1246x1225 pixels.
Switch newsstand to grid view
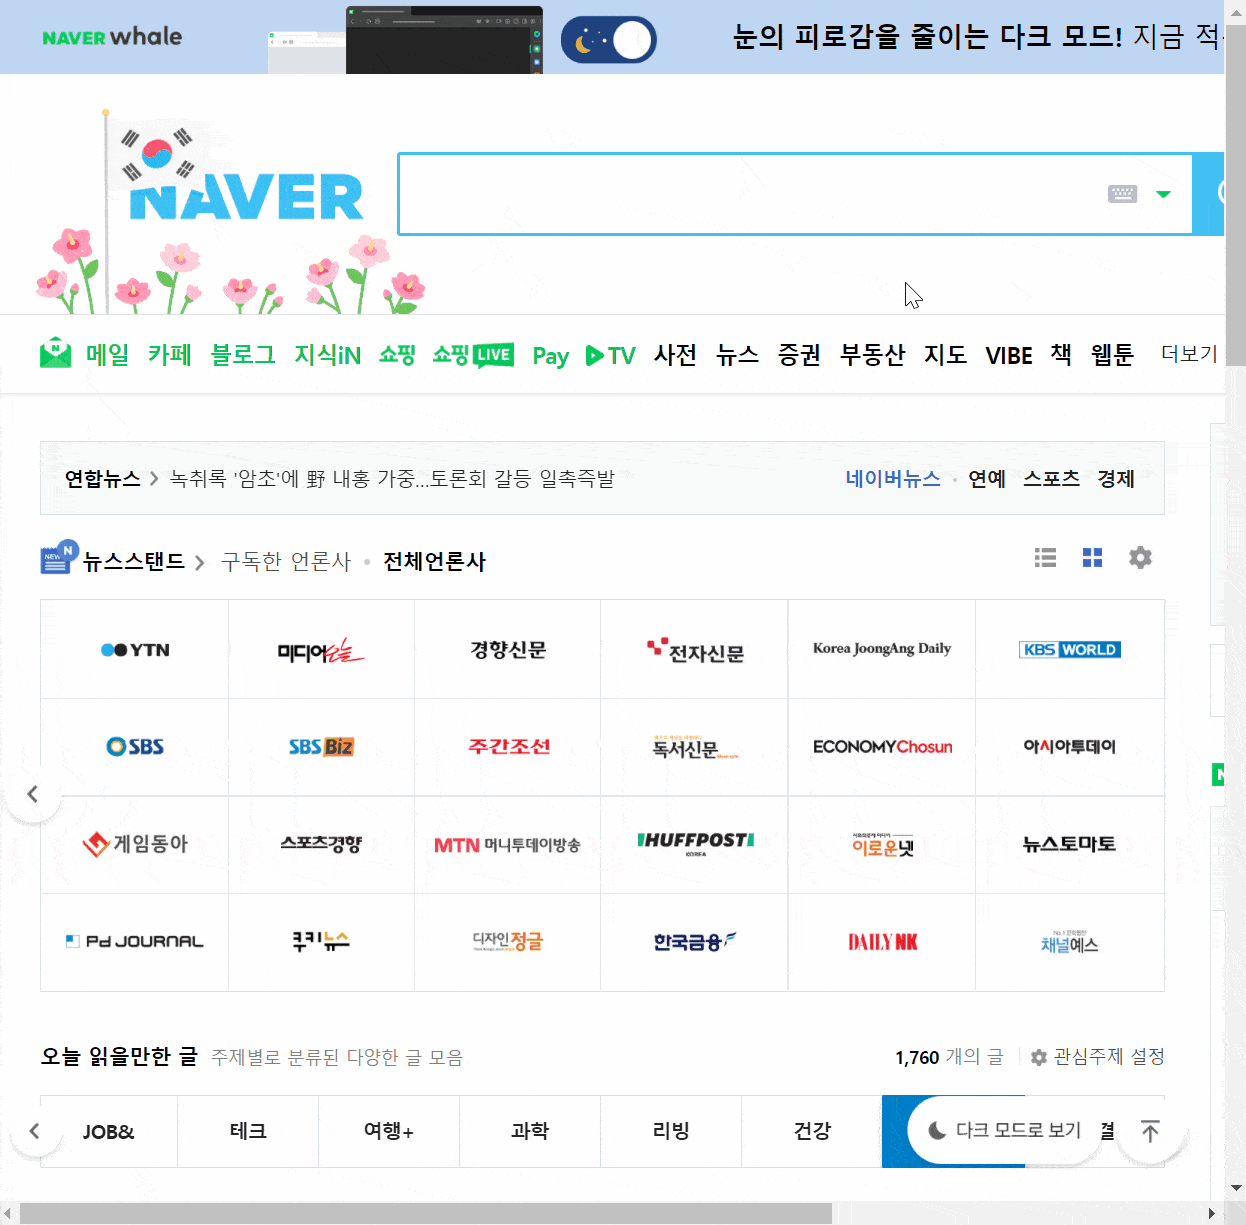pos(1092,557)
